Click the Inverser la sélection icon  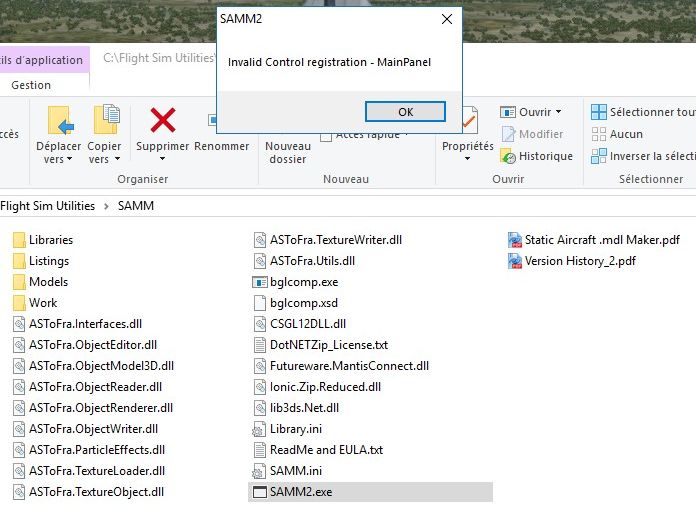[x=599, y=156]
